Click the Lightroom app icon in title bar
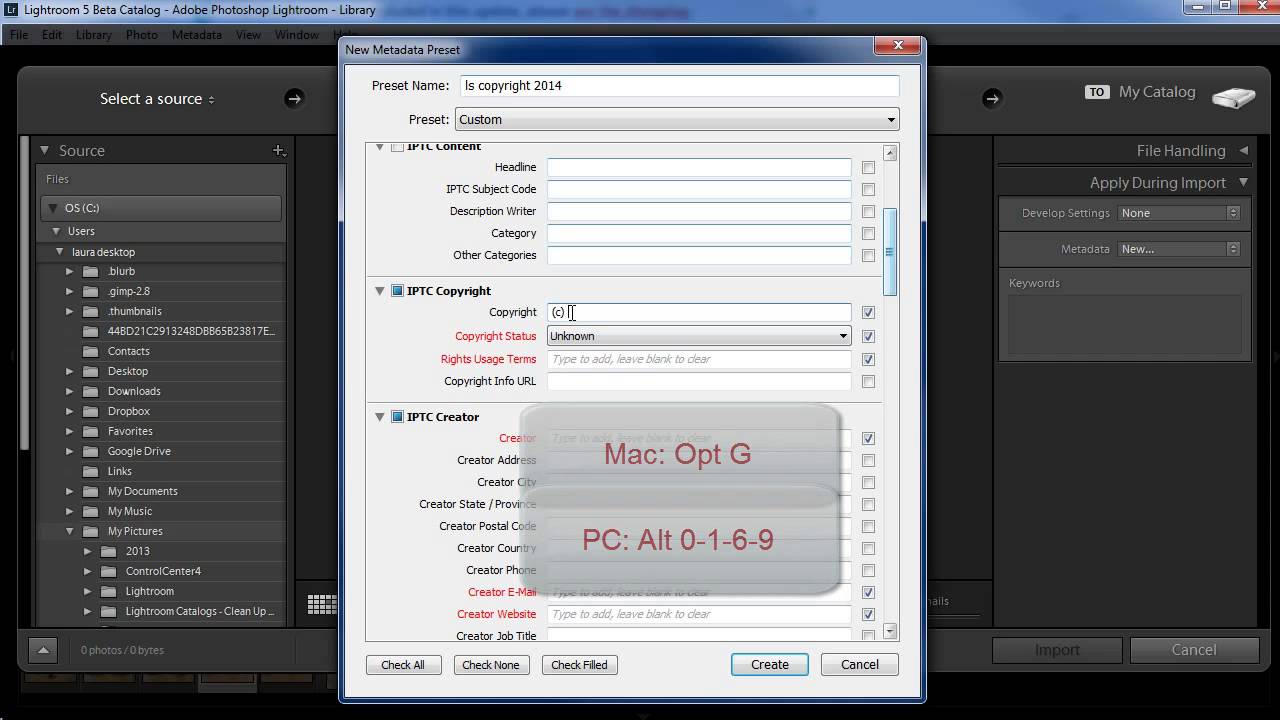1280x720 pixels. pos(11,10)
